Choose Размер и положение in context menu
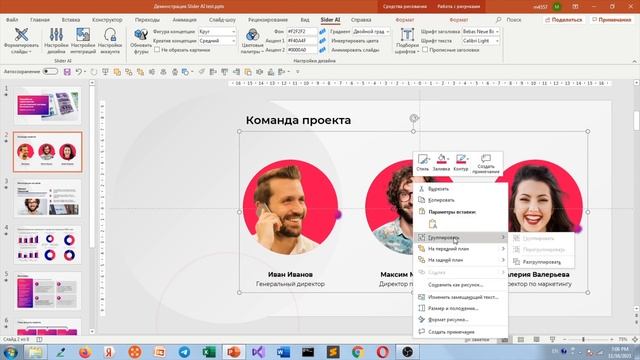The height and width of the screenshot is (360, 640). pyautogui.click(x=461, y=309)
